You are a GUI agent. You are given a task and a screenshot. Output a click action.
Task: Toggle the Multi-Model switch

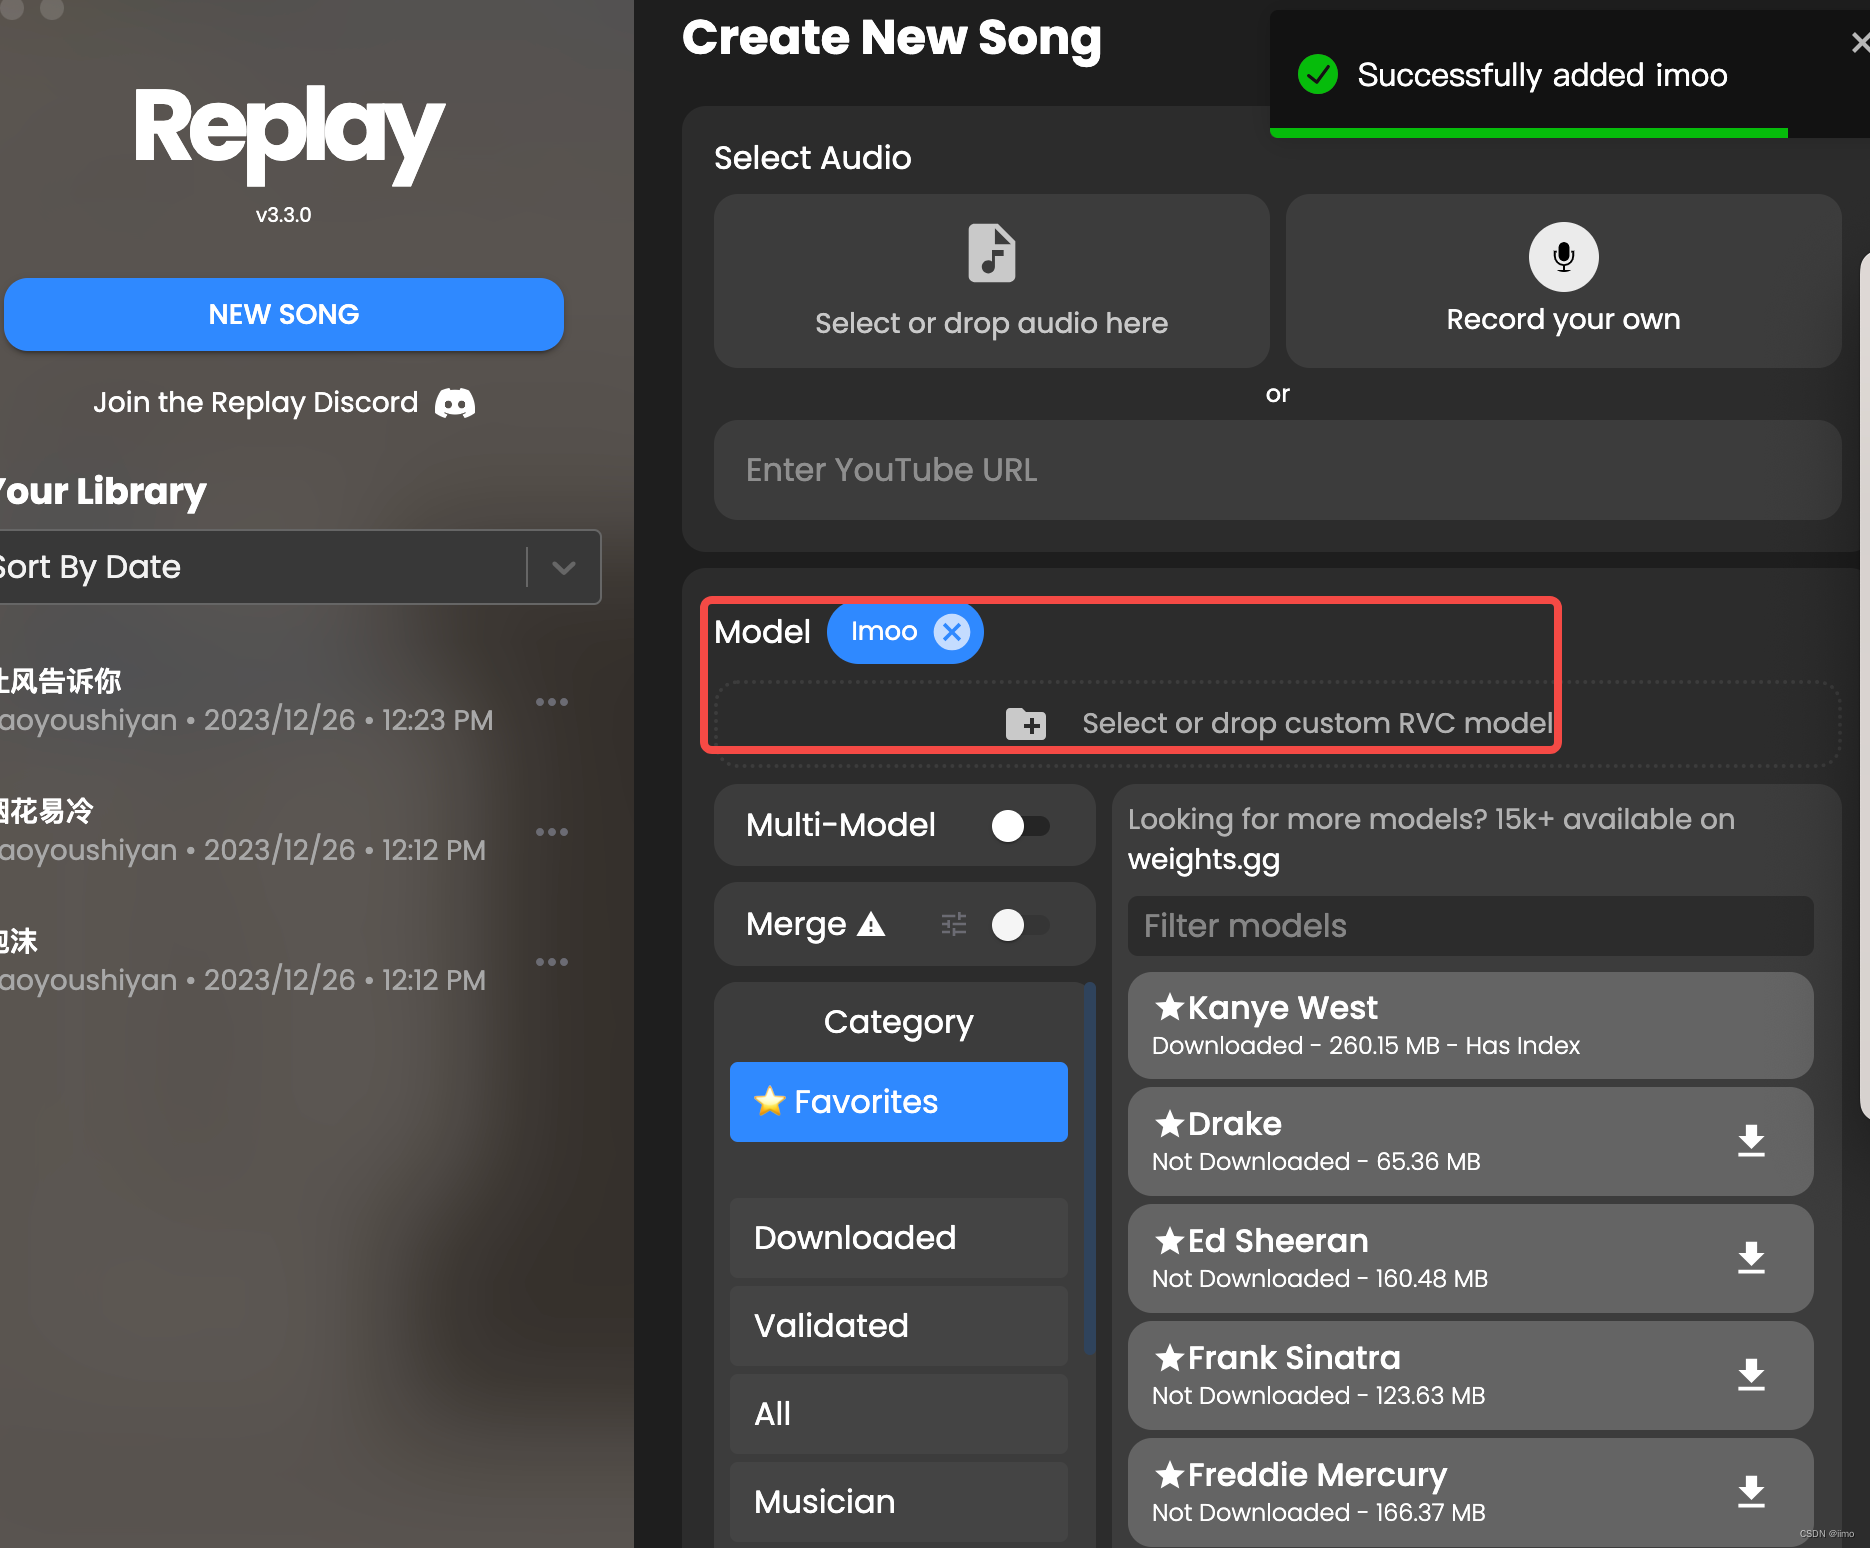click(x=1020, y=826)
